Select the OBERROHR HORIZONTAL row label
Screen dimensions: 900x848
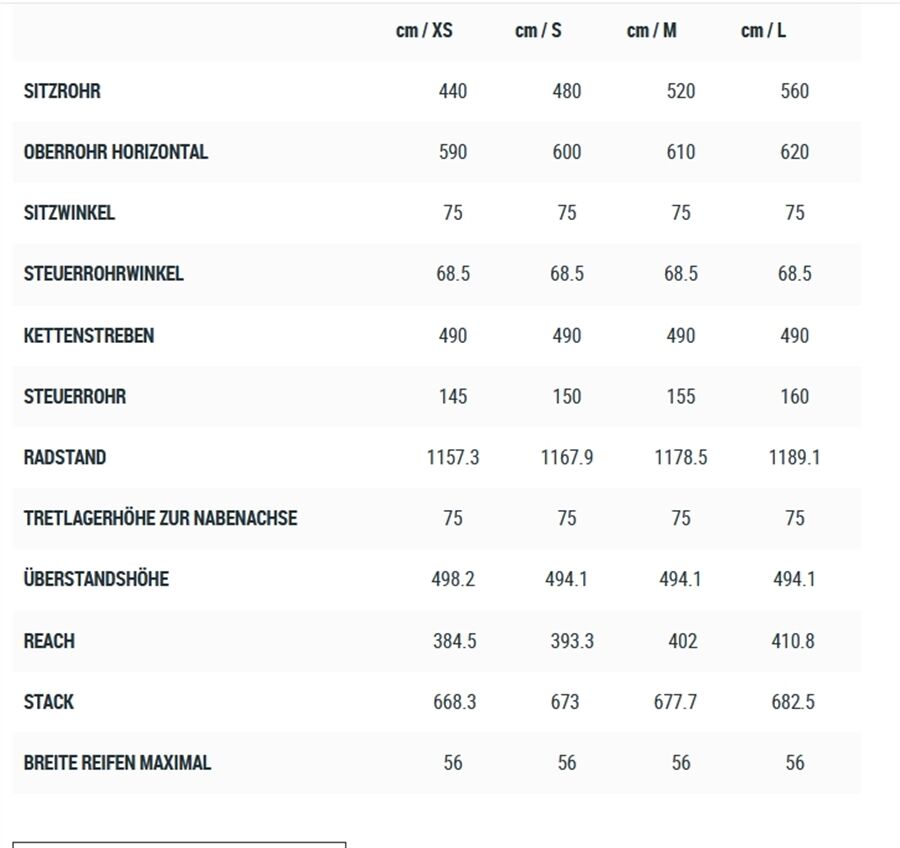116,152
